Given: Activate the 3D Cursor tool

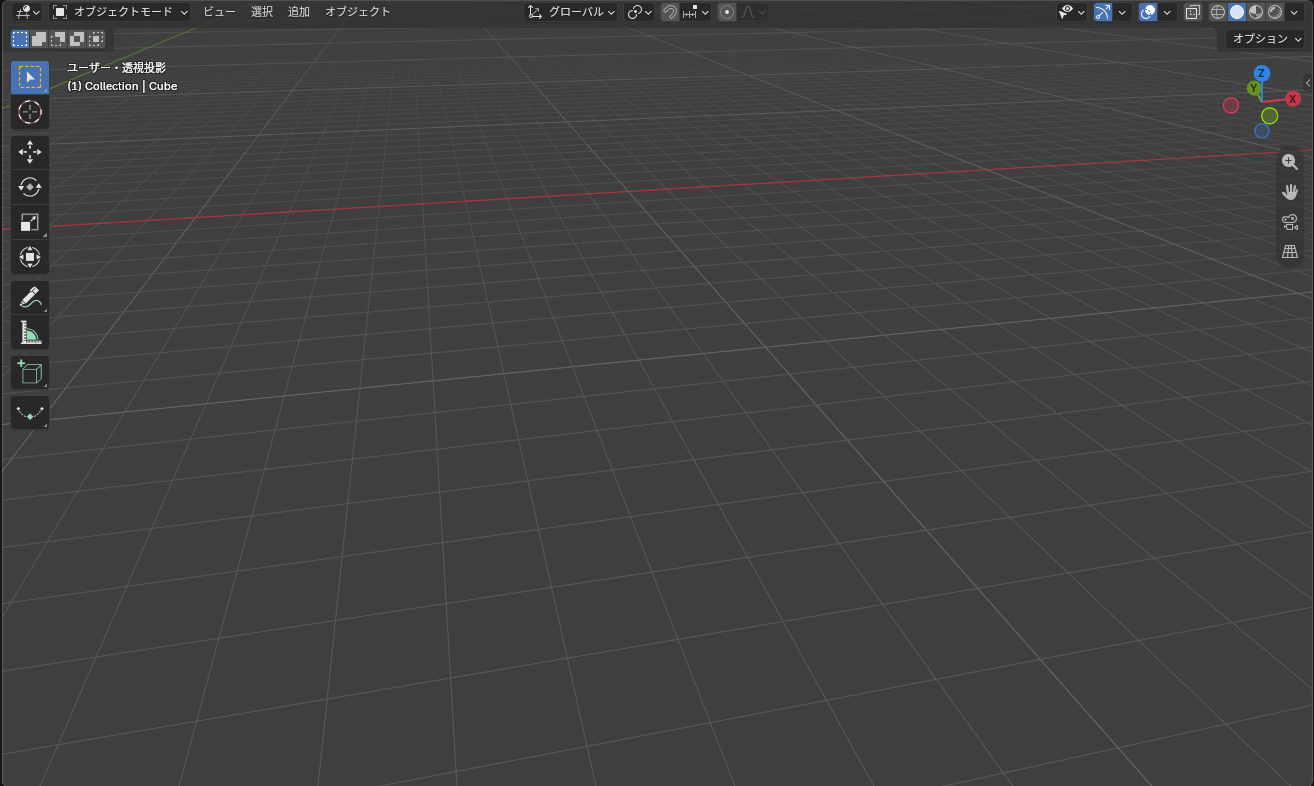Looking at the screenshot, I should point(30,112).
